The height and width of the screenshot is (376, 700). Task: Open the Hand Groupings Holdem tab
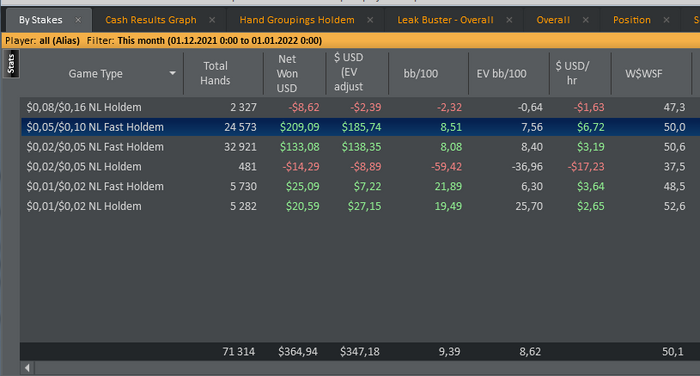click(297, 20)
